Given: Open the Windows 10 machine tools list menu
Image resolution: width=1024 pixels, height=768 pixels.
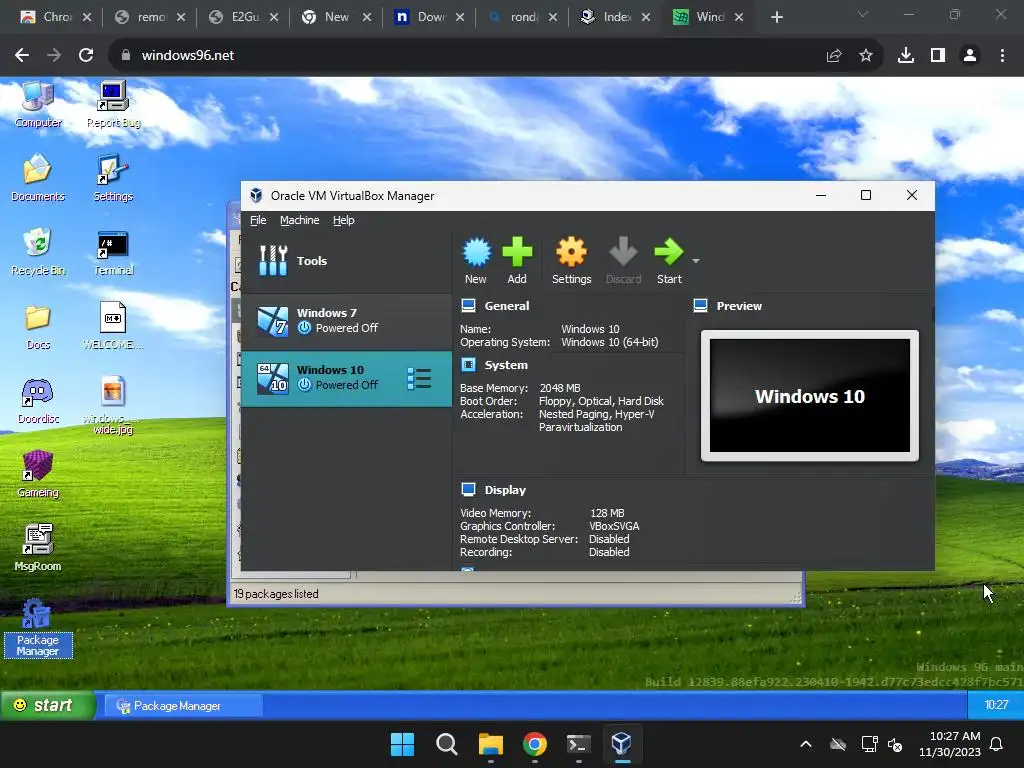Looking at the screenshot, I should (419, 379).
